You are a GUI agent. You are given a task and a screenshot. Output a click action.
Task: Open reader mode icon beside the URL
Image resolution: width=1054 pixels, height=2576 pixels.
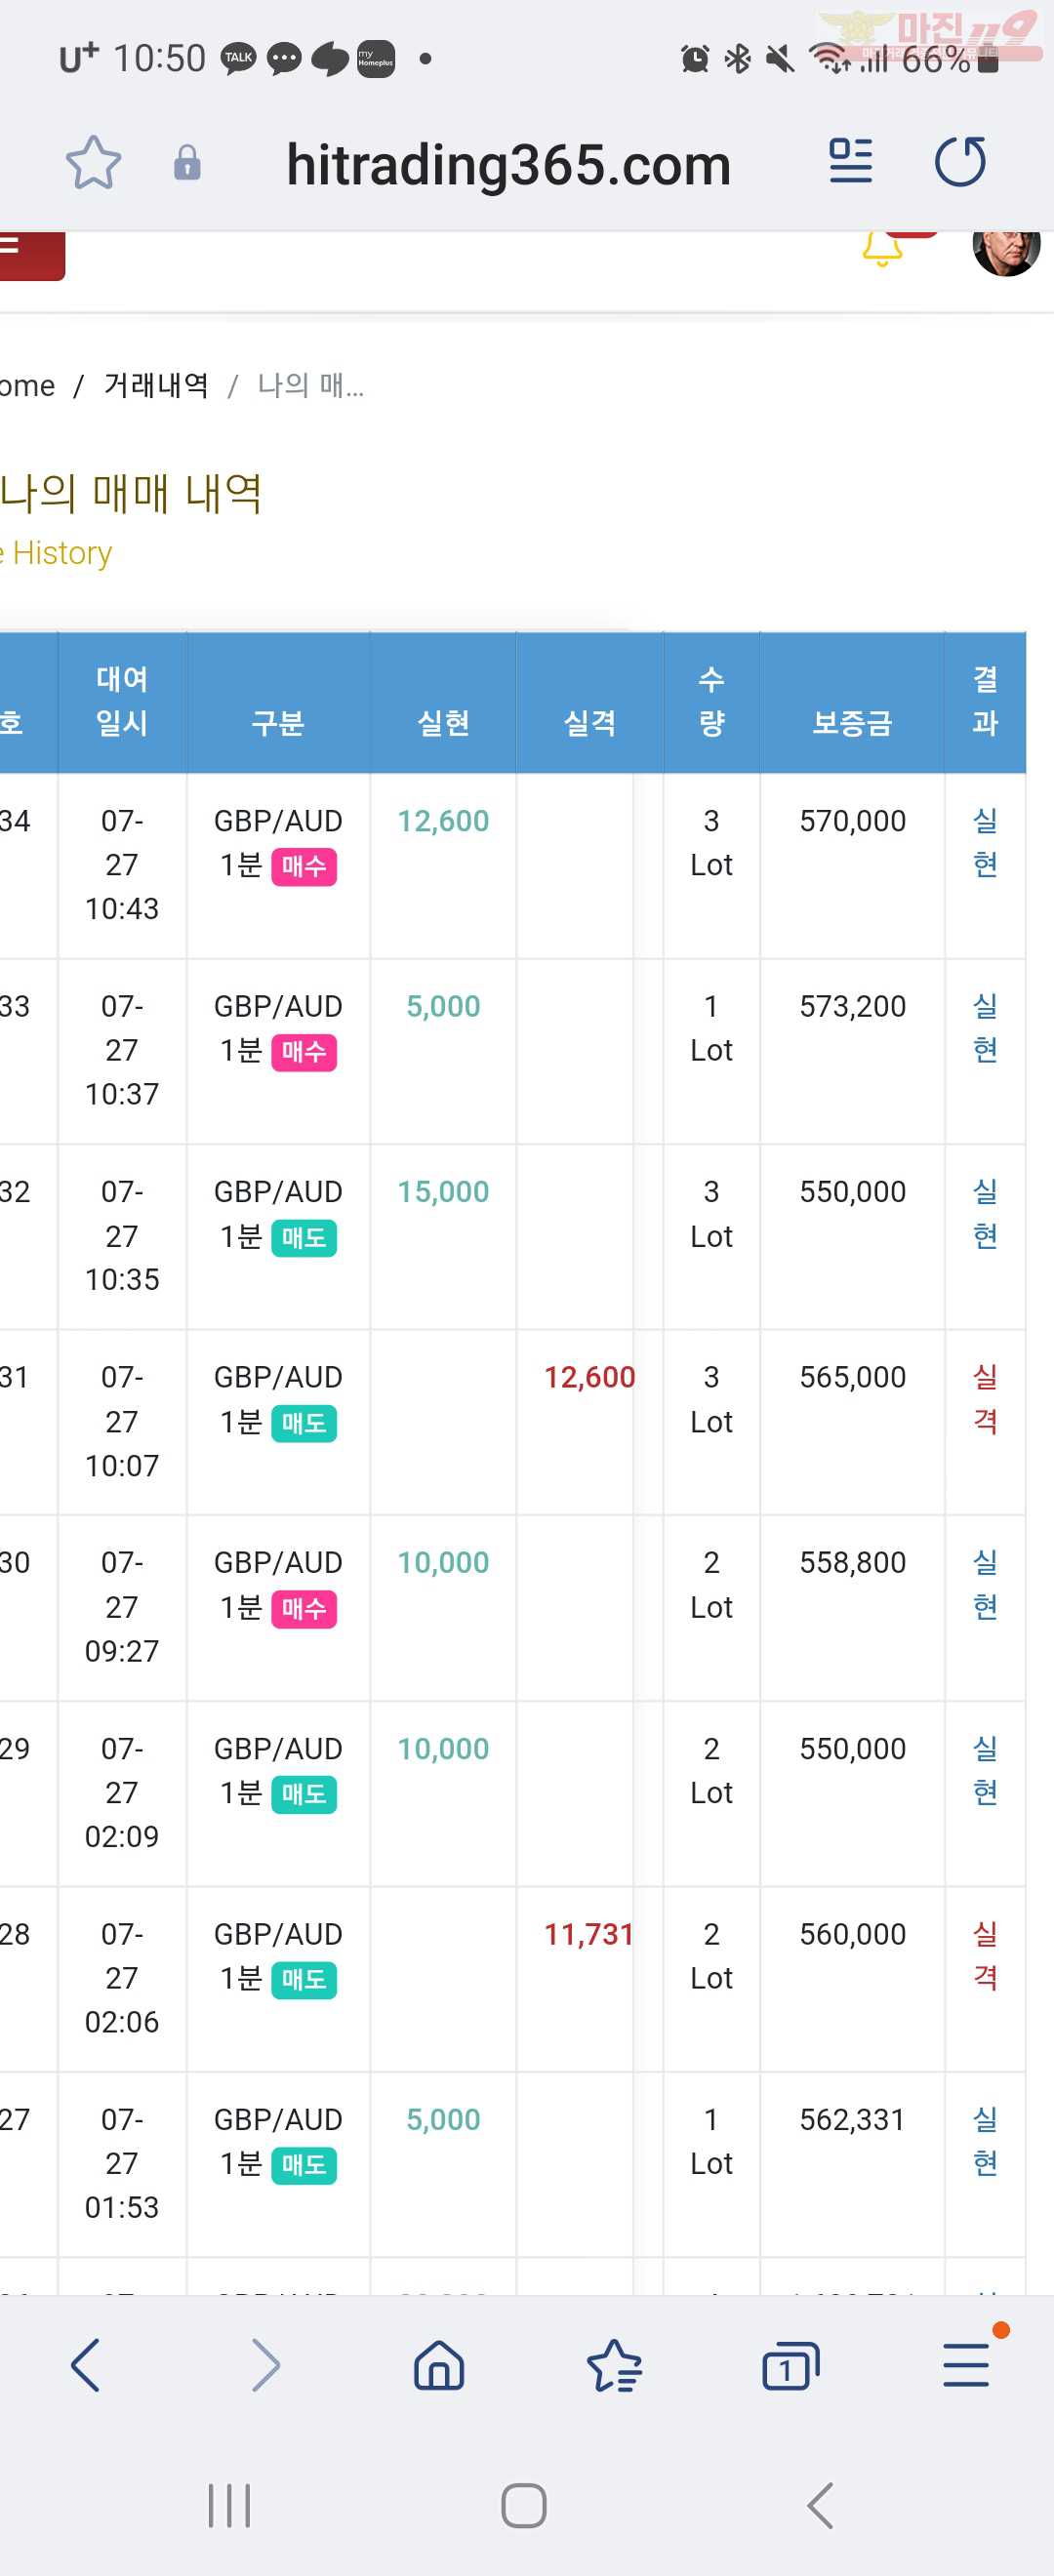[x=851, y=162]
